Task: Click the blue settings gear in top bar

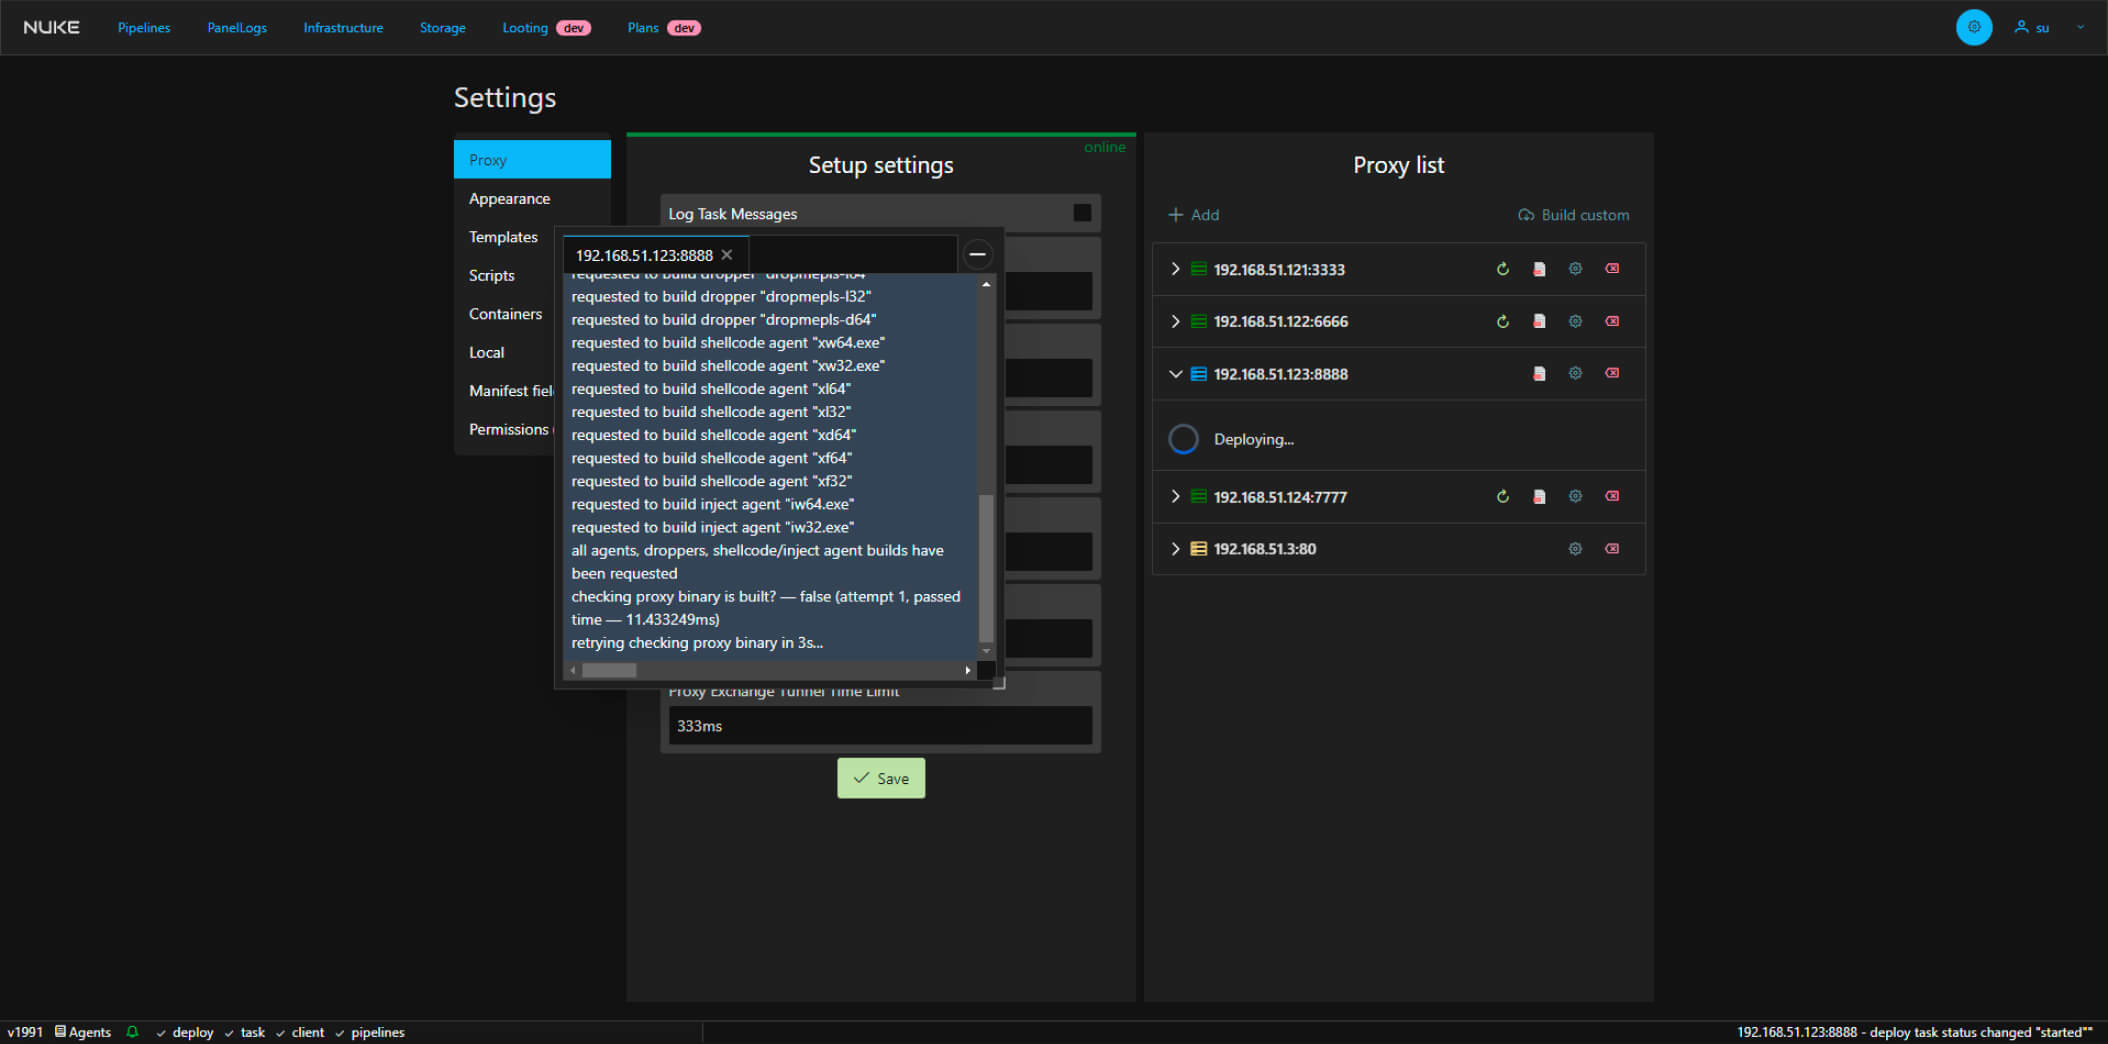Action: click(1973, 27)
